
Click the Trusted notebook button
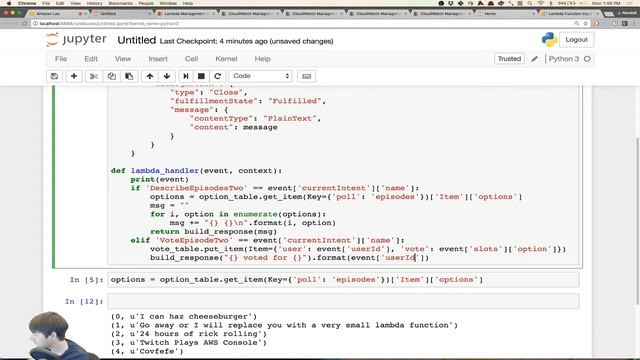click(x=509, y=59)
